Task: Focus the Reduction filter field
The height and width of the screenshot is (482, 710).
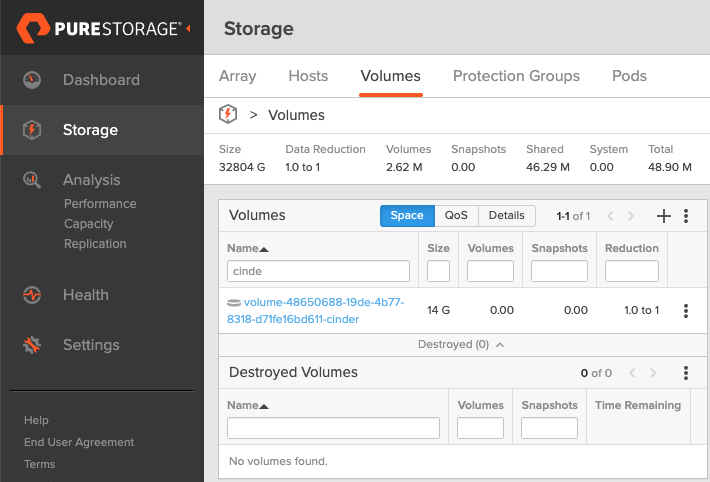Action: pyautogui.click(x=632, y=271)
